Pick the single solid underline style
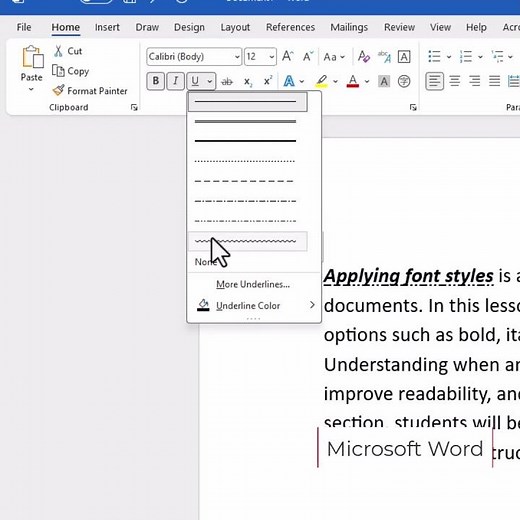The height and width of the screenshot is (520, 520). [248, 102]
